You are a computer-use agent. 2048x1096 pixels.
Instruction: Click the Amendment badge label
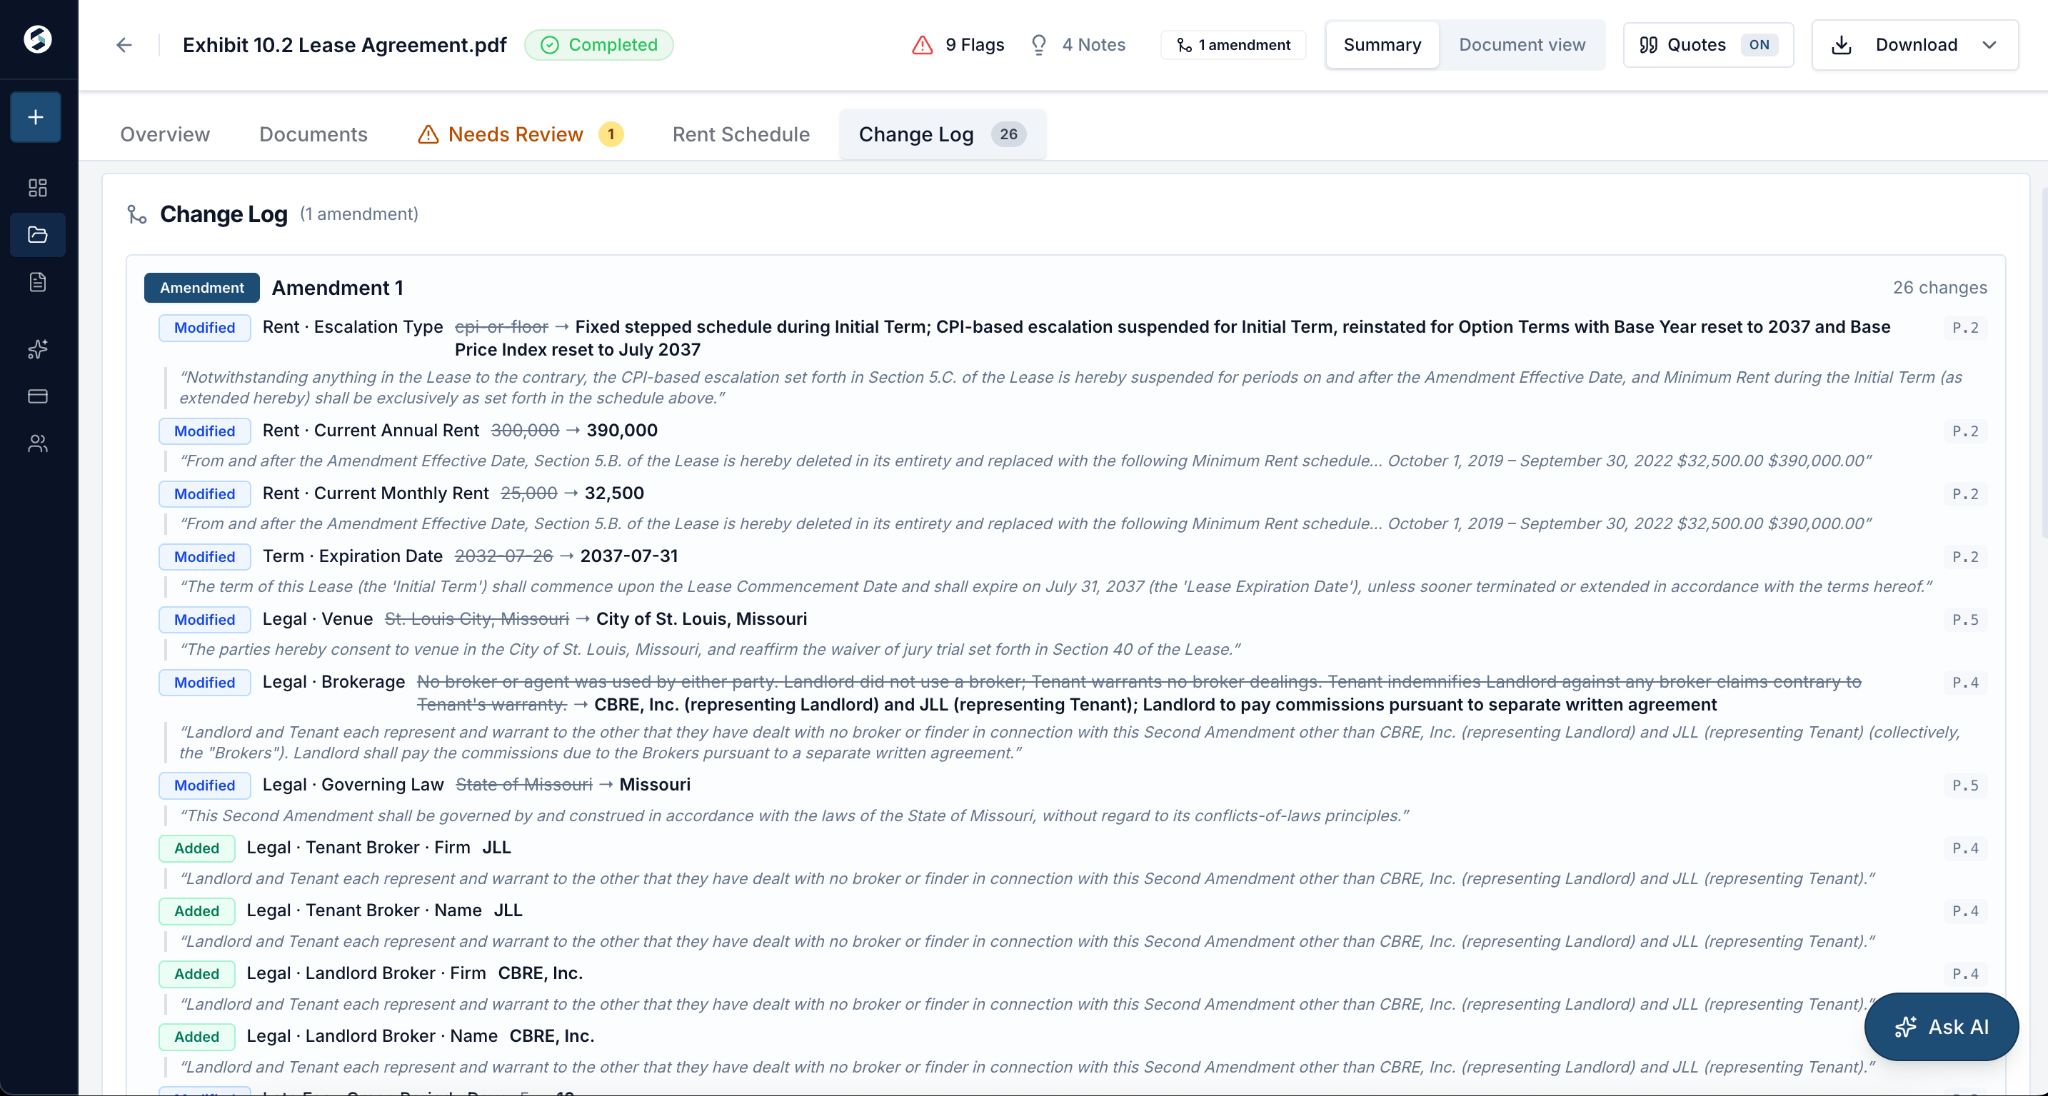pyautogui.click(x=202, y=288)
